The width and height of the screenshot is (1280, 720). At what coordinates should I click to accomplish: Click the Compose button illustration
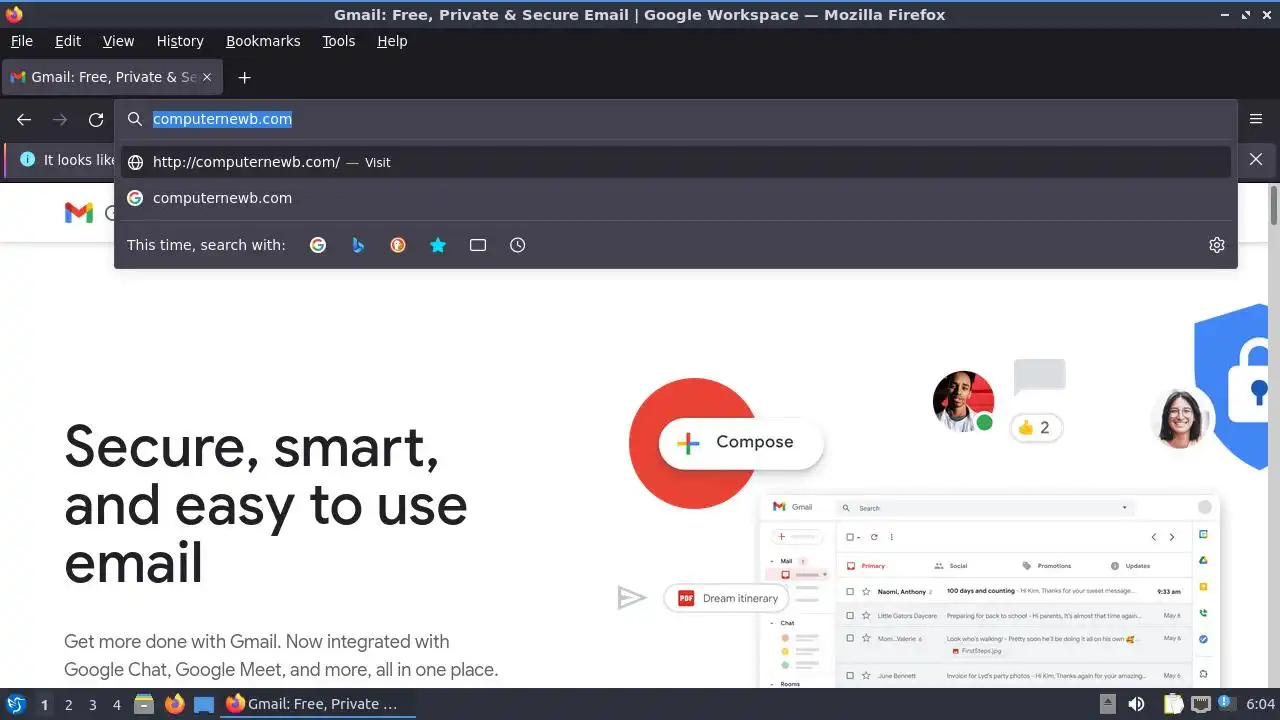[x=740, y=442]
